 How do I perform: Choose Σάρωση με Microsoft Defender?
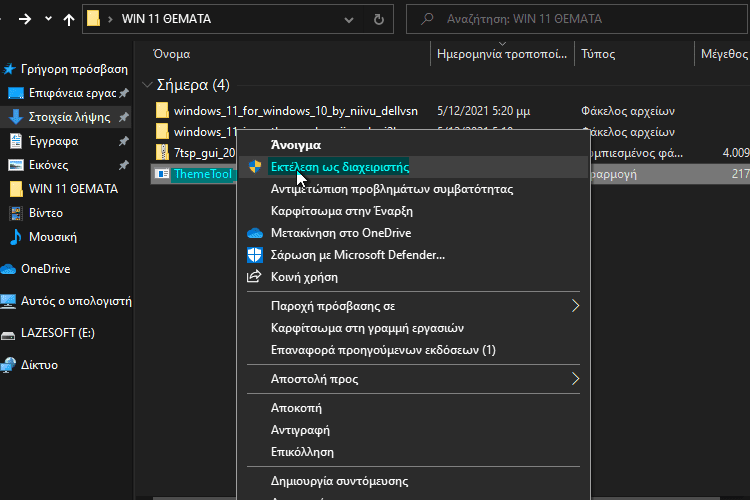point(358,255)
